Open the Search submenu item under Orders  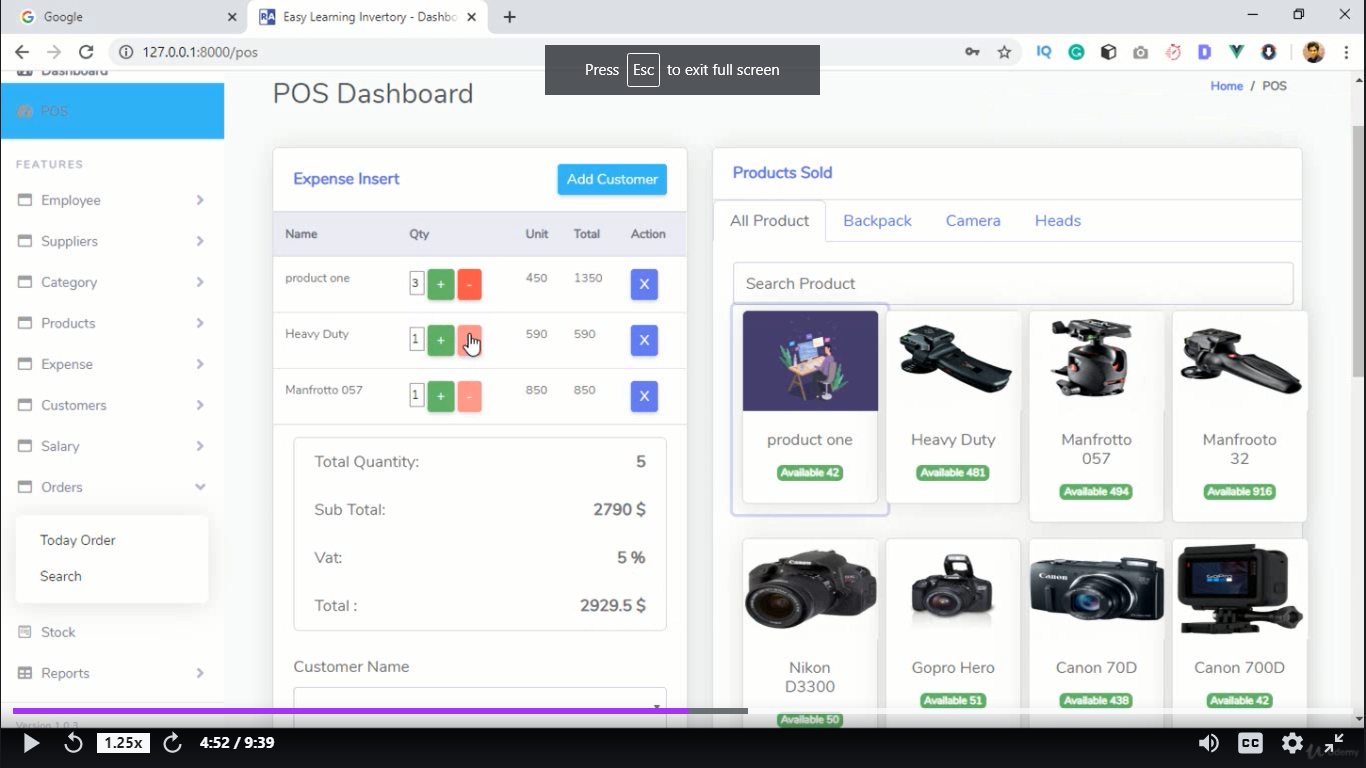(61, 576)
